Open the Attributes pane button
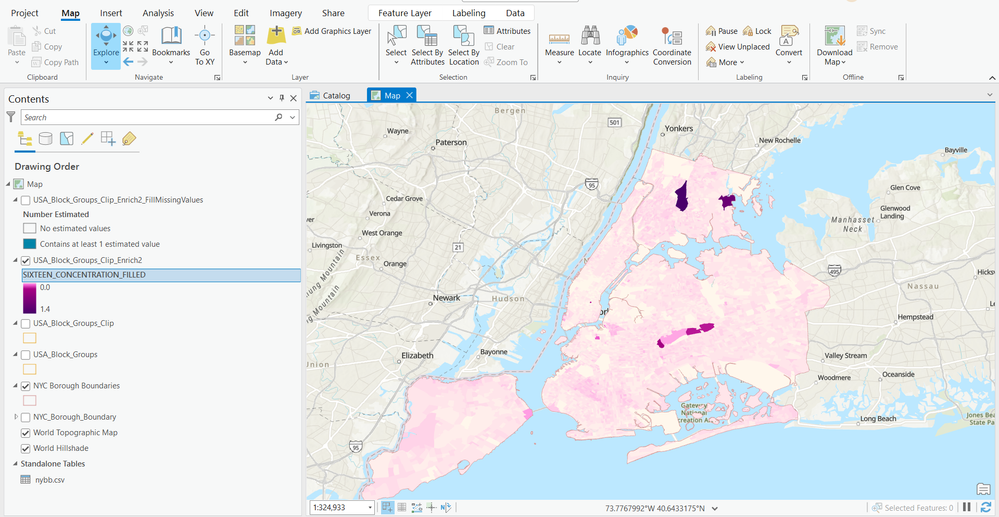Image resolution: width=999 pixels, height=517 pixels. (x=507, y=31)
